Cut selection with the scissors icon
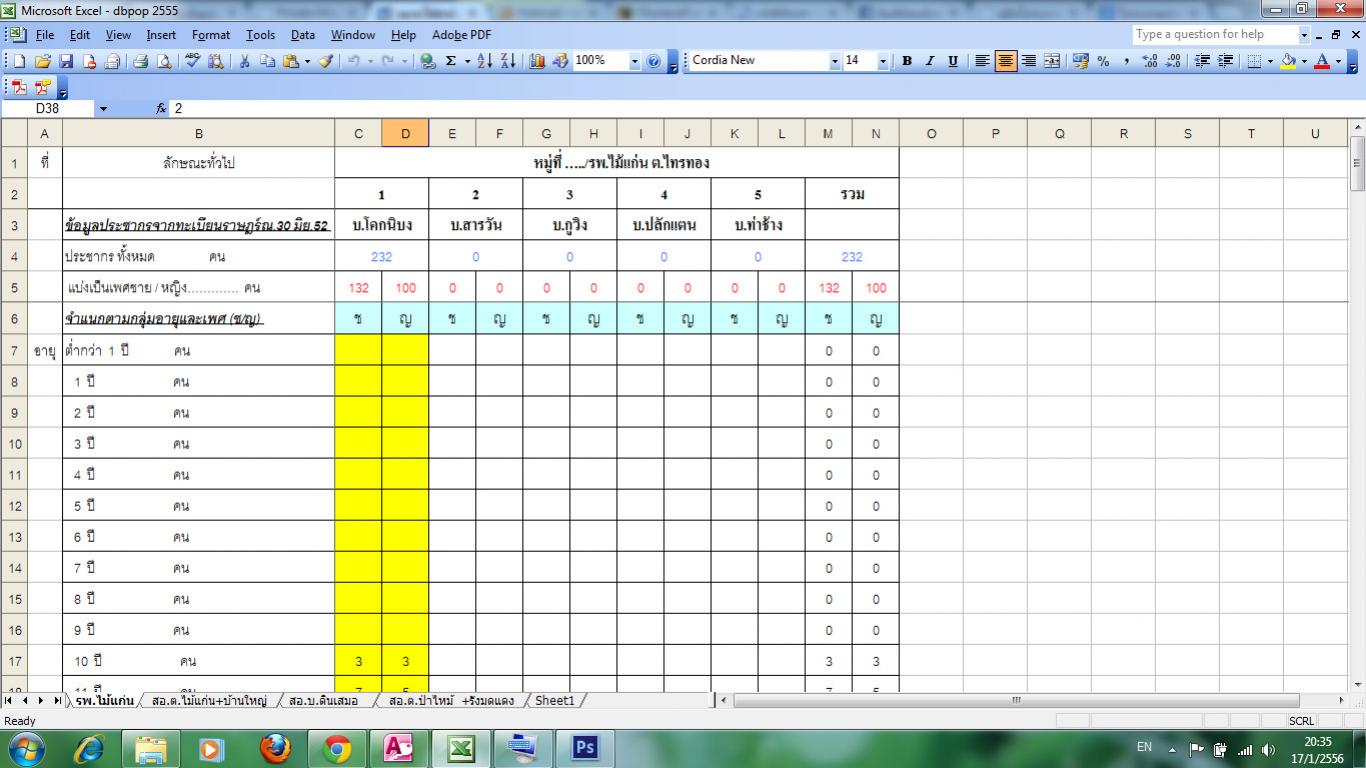The image size is (1366, 768). (244, 61)
